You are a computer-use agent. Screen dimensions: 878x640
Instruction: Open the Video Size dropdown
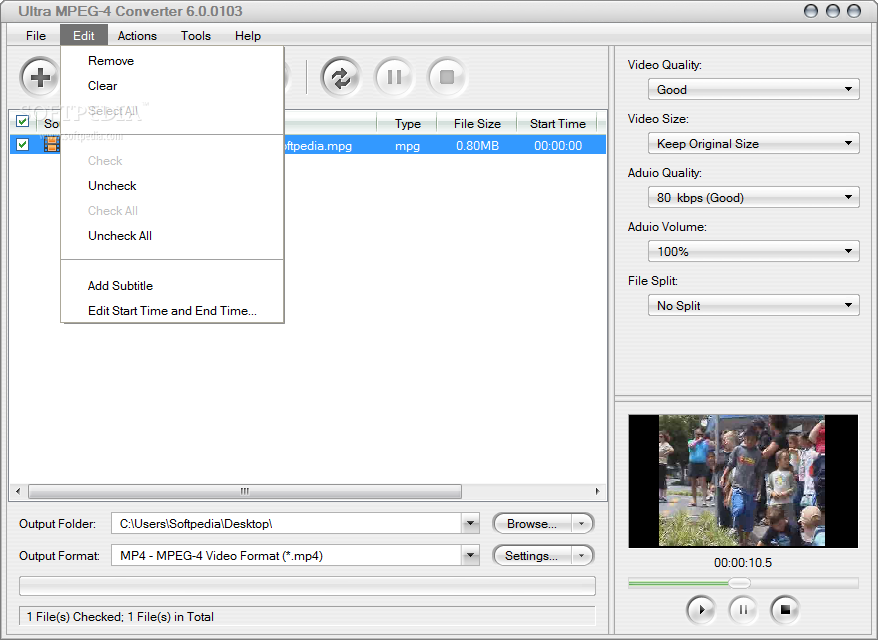pos(753,143)
